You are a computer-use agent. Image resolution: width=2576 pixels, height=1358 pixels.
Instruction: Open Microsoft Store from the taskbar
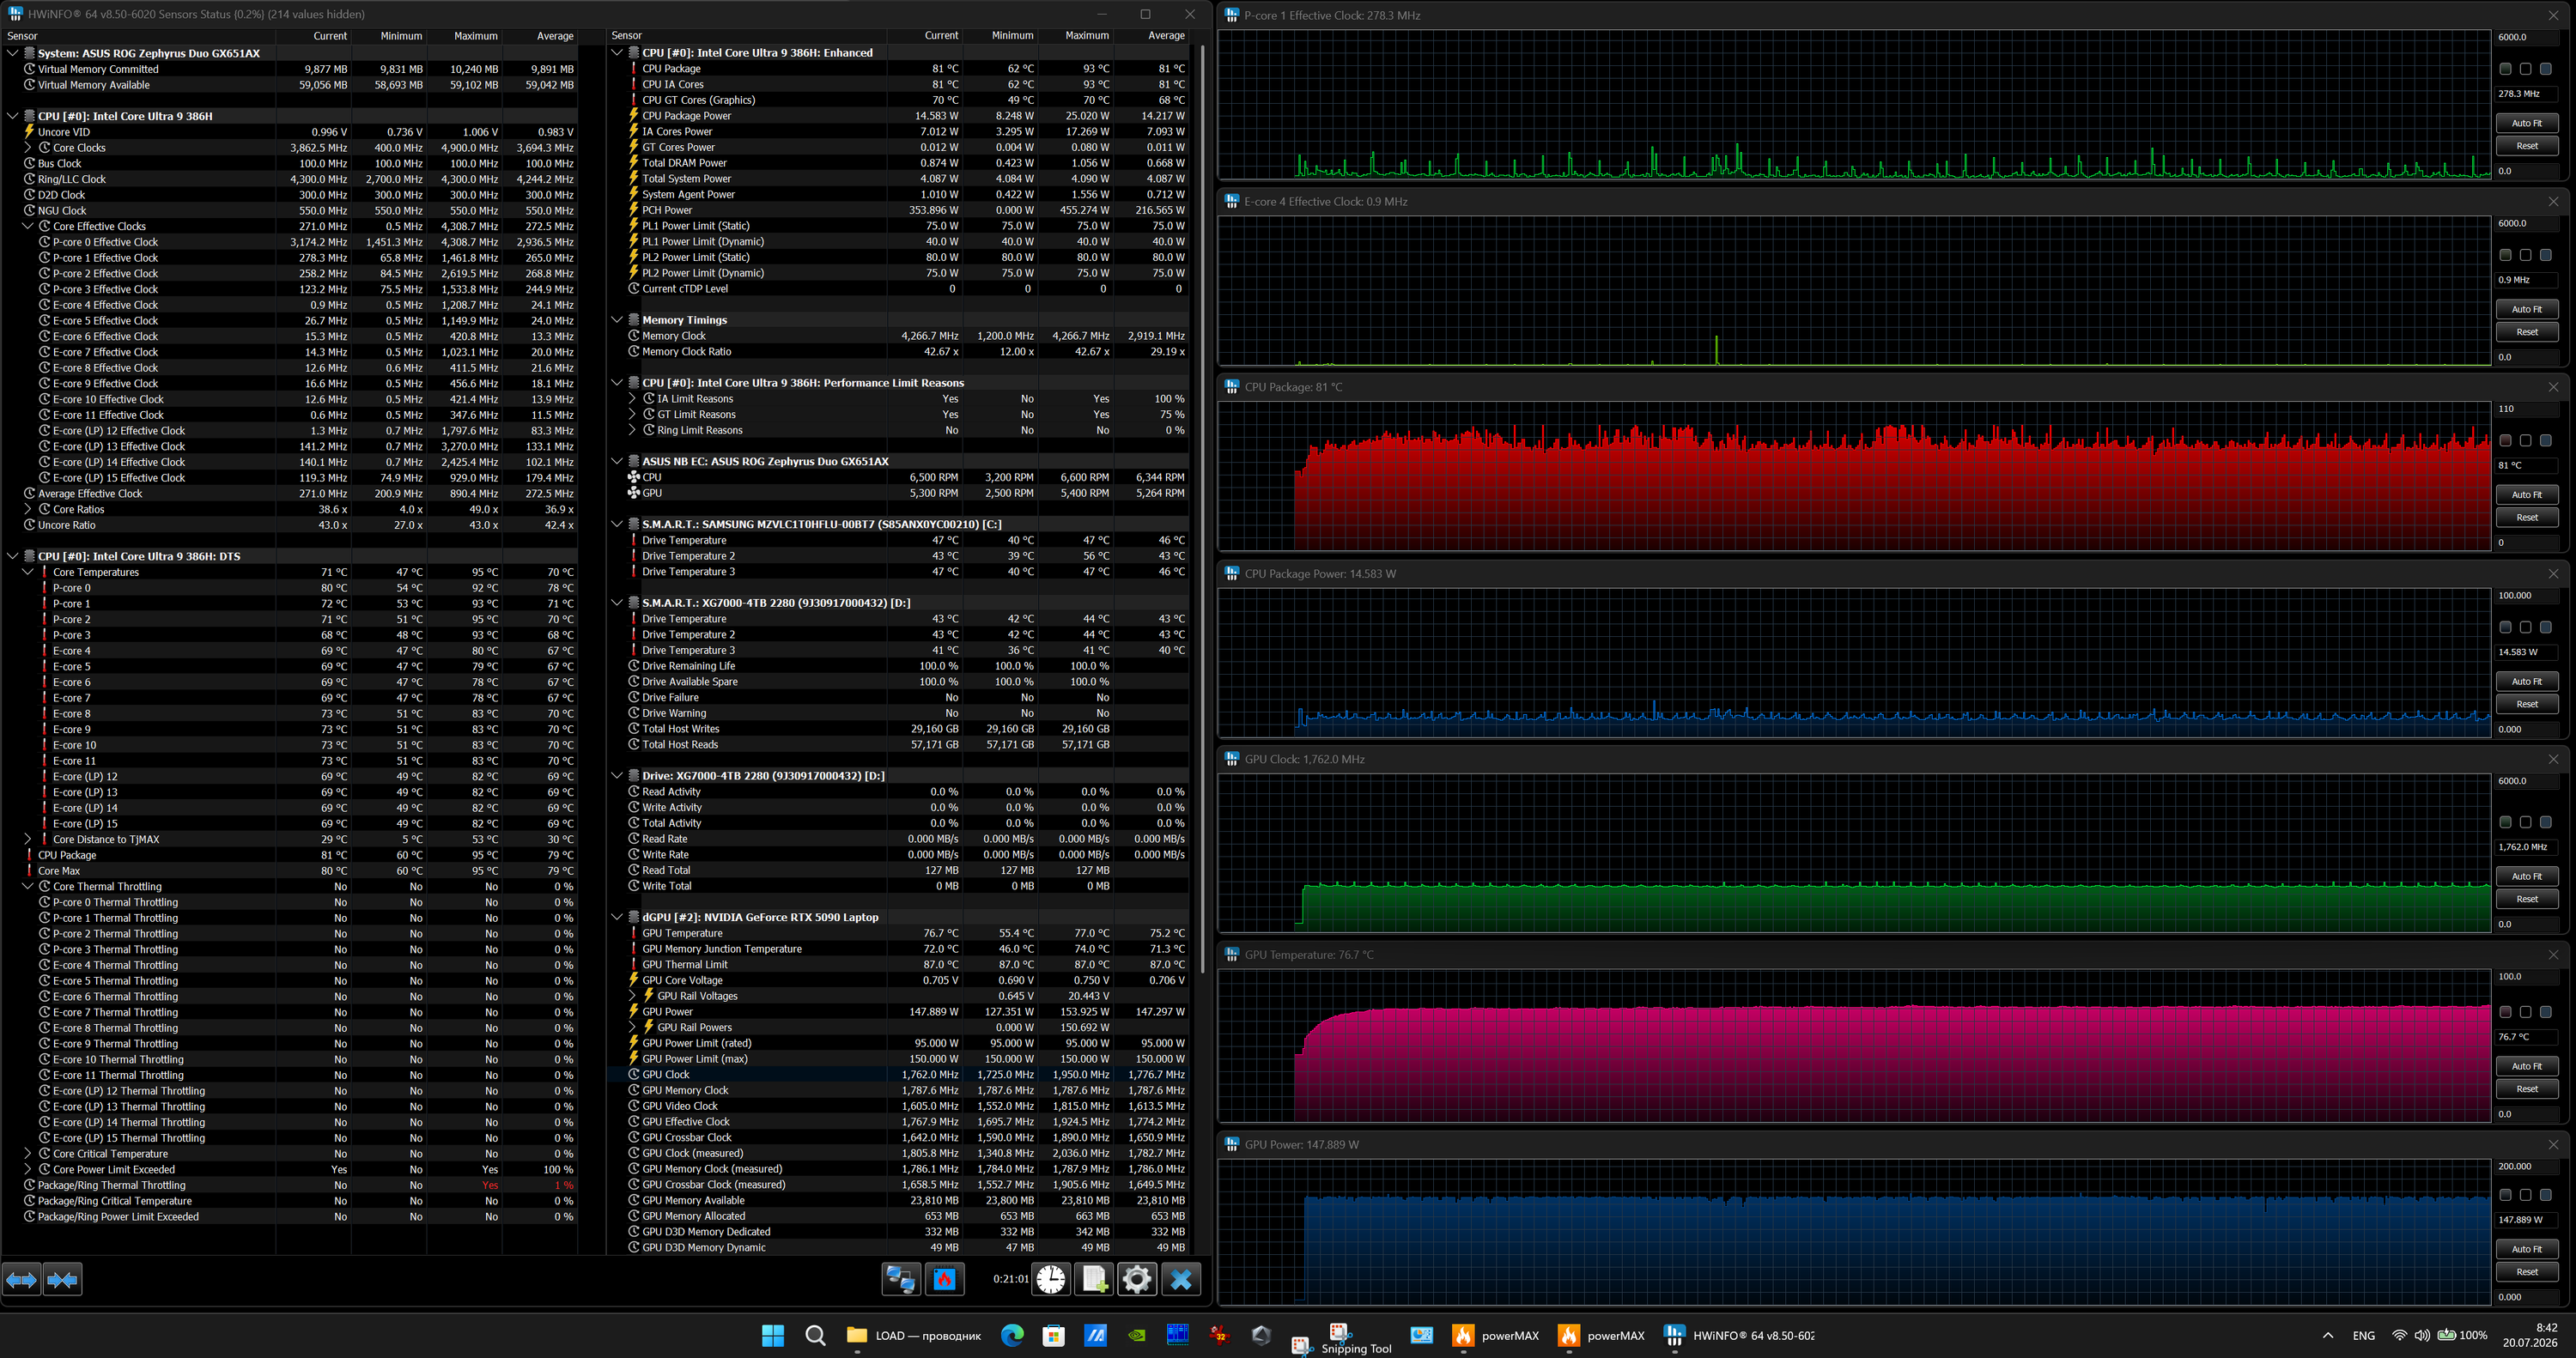tap(1053, 1335)
